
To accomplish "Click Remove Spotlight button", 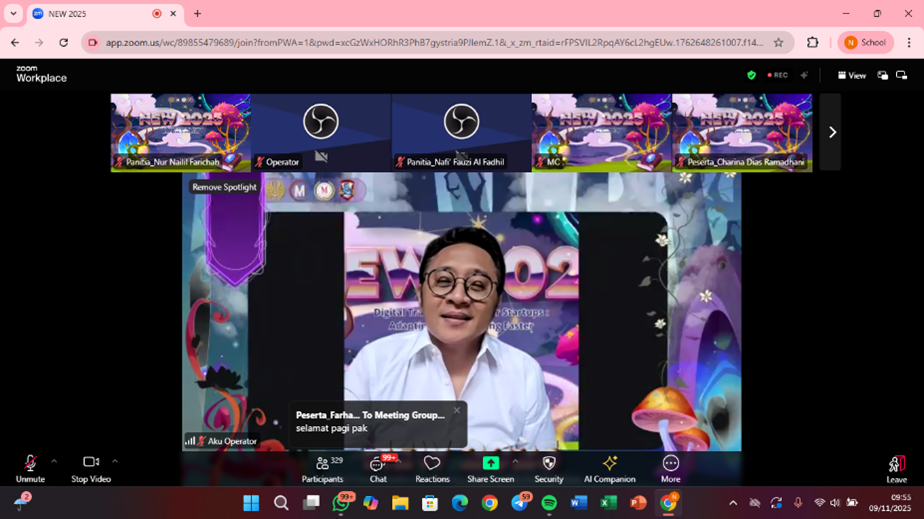I will (224, 187).
